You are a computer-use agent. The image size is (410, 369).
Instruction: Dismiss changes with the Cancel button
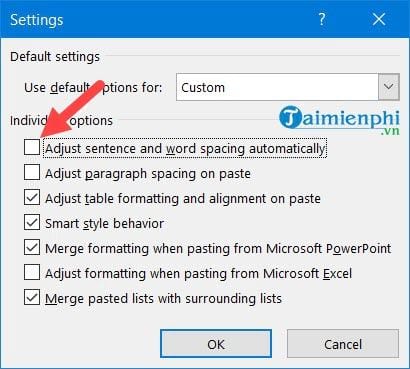pyautogui.click(x=343, y=344)
